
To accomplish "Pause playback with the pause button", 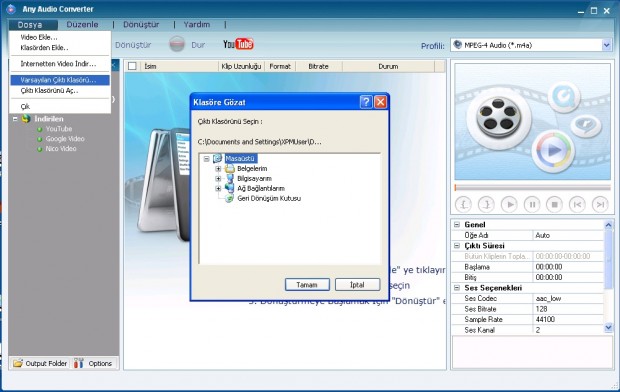I will tap(532, 205).
